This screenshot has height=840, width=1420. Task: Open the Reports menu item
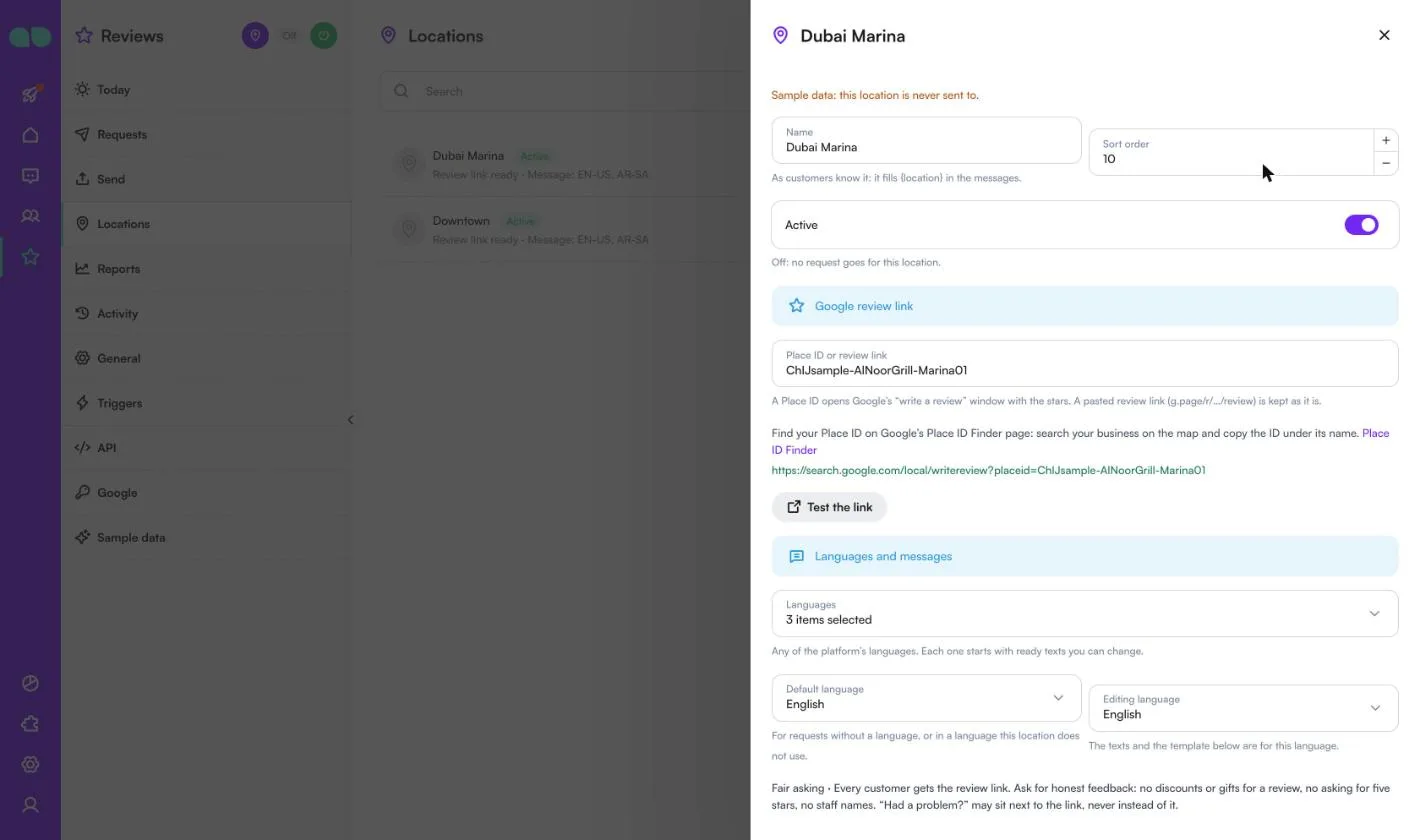pyautogui.click(x=207, y=269)
